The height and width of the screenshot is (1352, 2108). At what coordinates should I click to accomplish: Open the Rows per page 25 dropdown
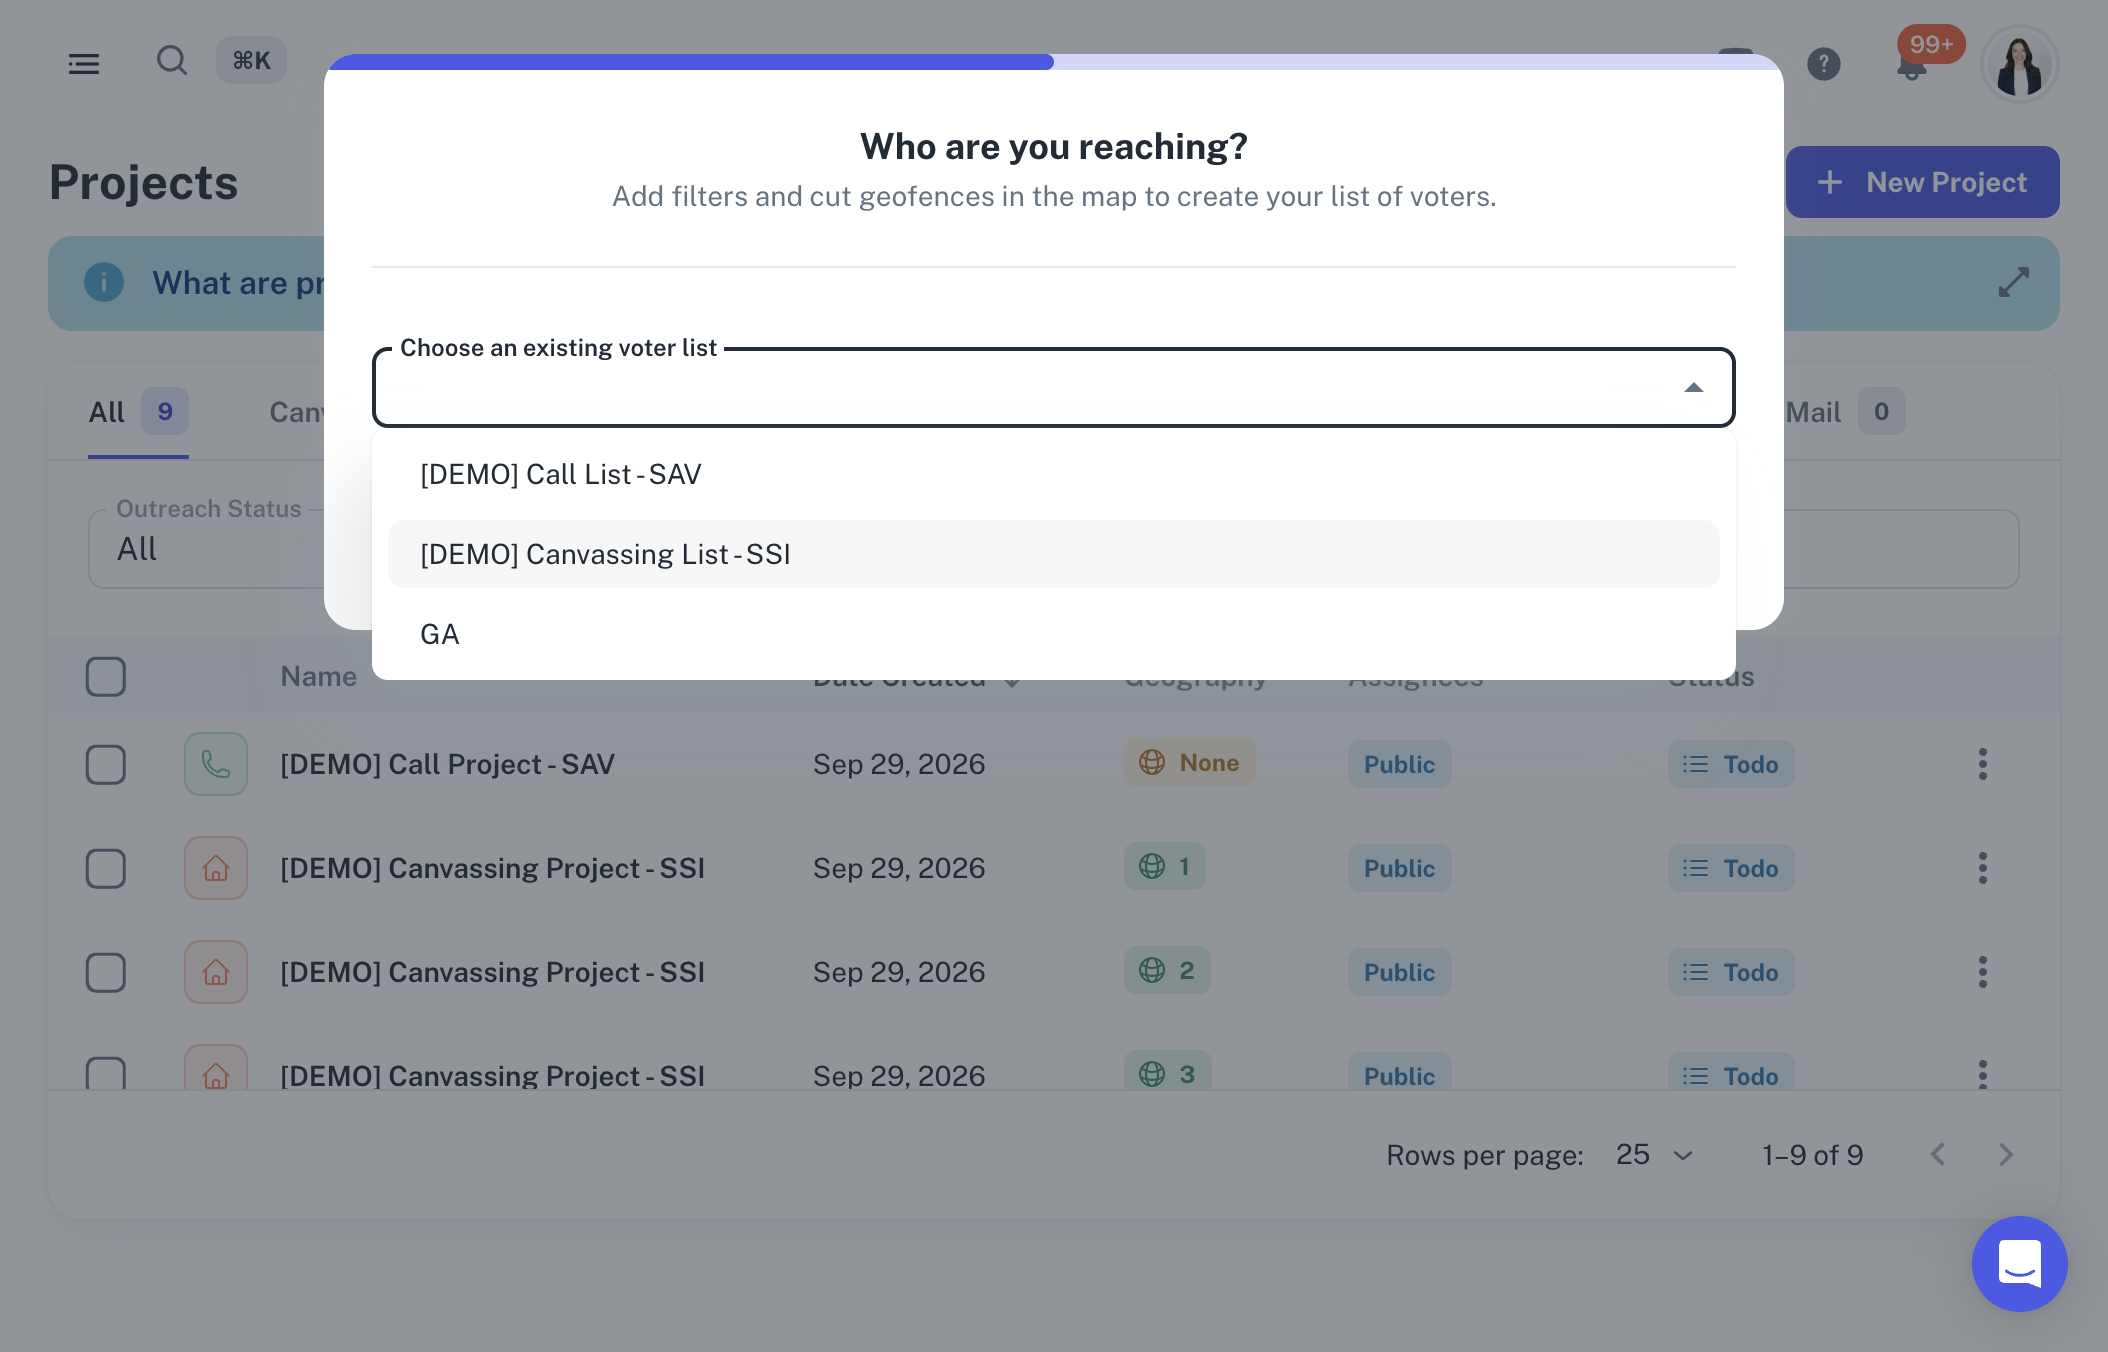(1656, 1155)
